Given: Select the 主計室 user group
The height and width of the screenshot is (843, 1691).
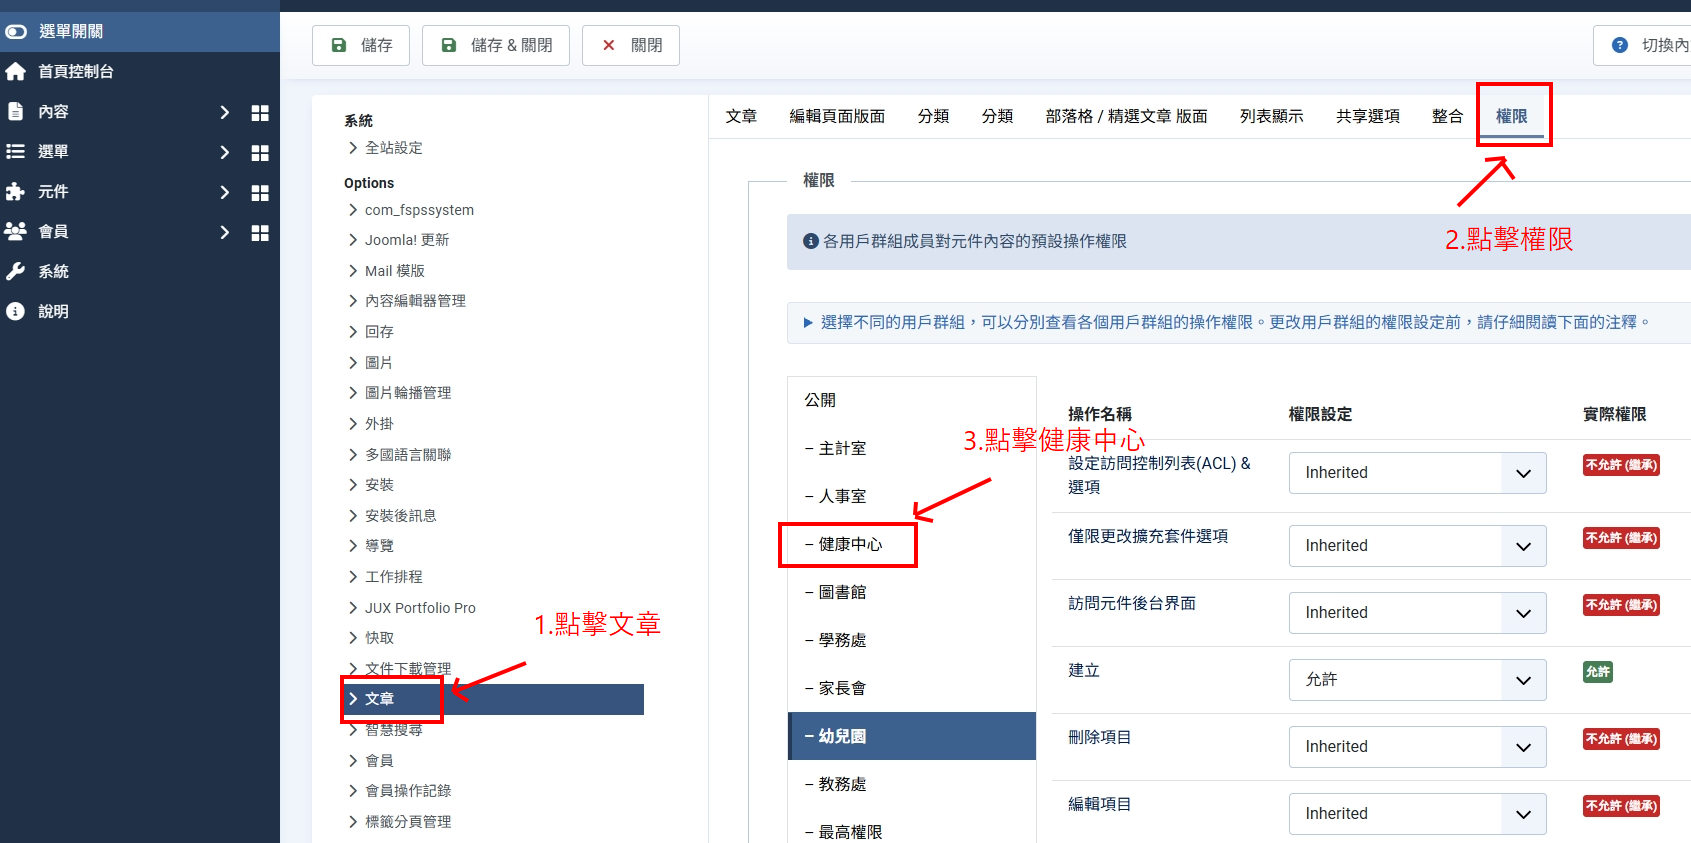Looking at the screenshot, I should [x=912, y=448].
